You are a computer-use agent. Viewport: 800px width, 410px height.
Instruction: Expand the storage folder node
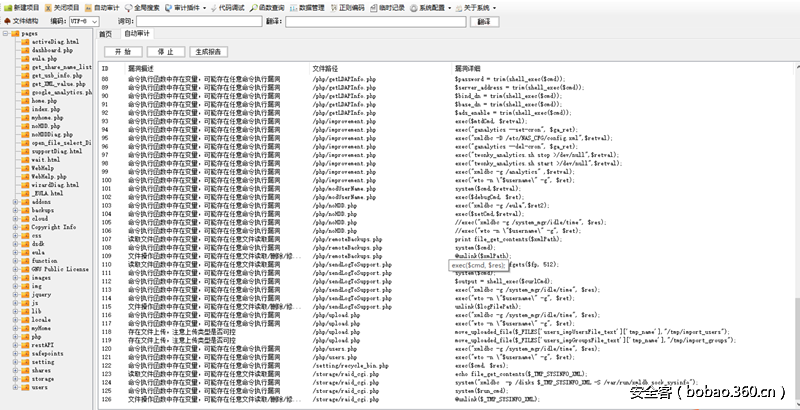pyautogui.click(x=14, y=379)
